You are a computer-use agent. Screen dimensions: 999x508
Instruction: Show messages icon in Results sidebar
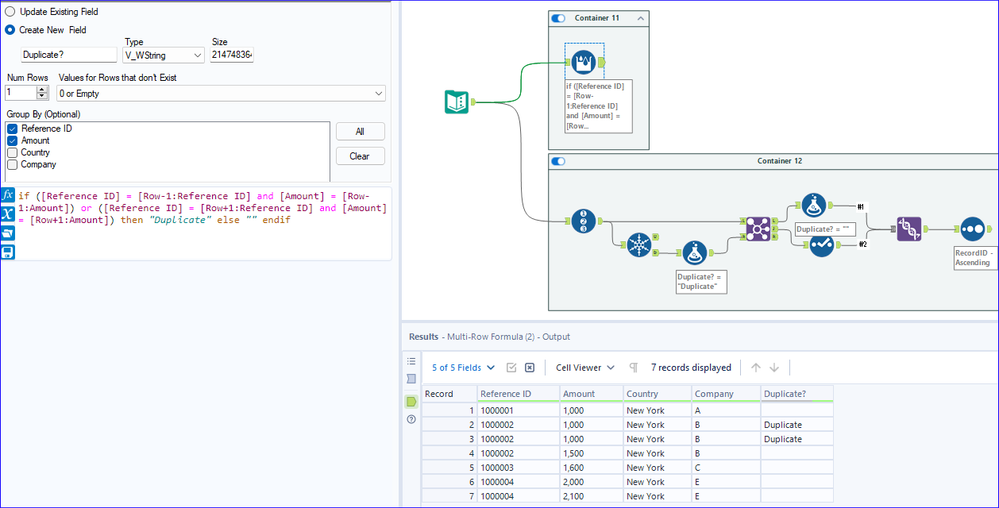pyautogui.click(x=412, y=379)
